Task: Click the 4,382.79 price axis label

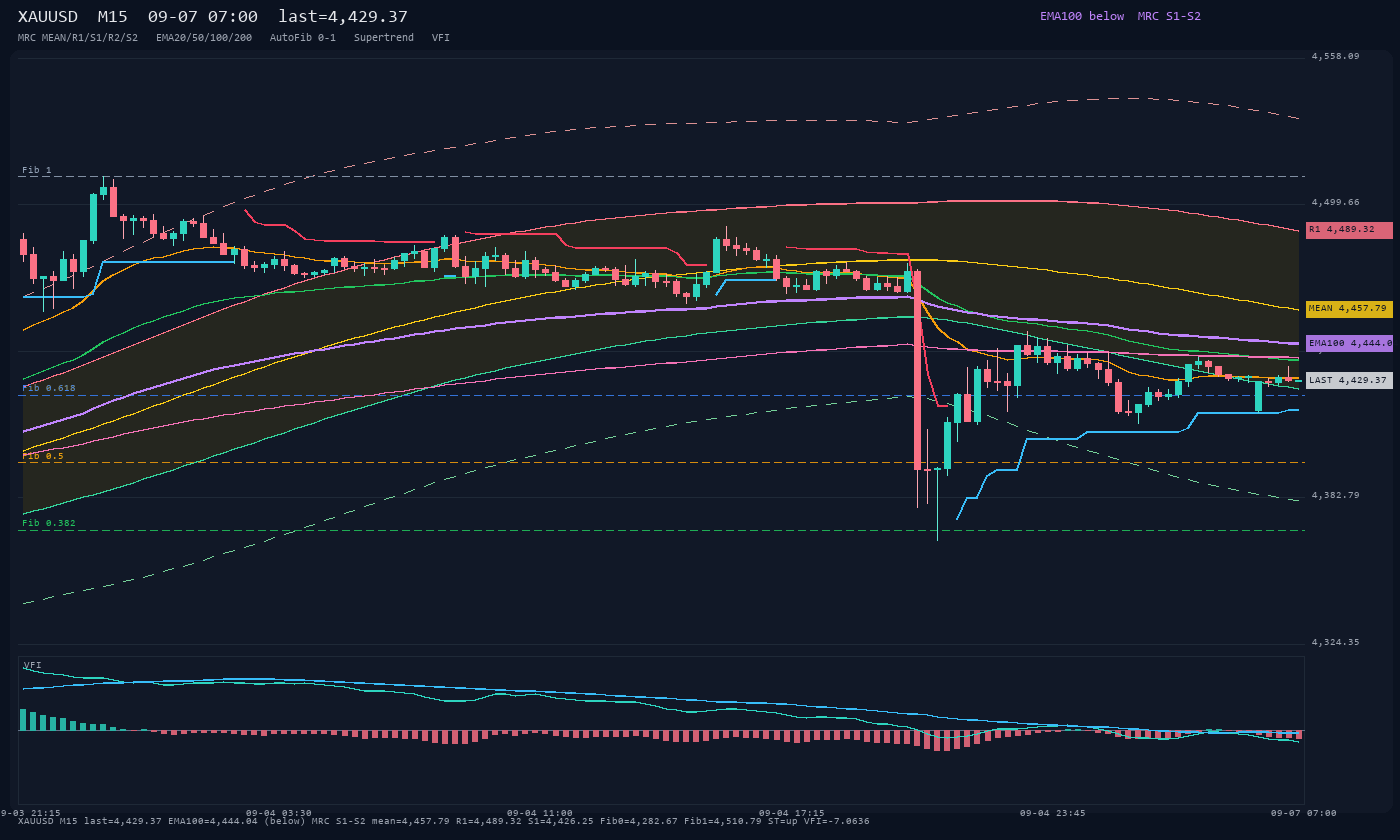Action: pos(1336,495)
